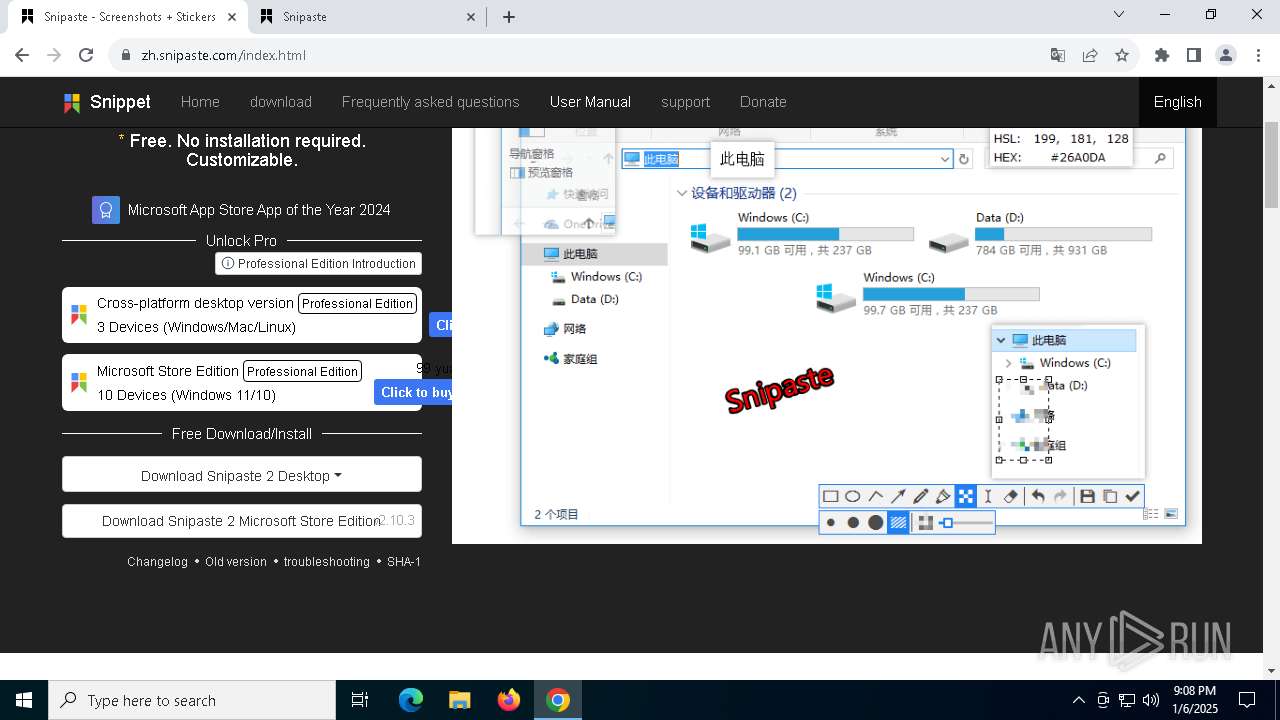
Task: Open Chrome's three-dot menu
Action: click(x=1258, y=55)
